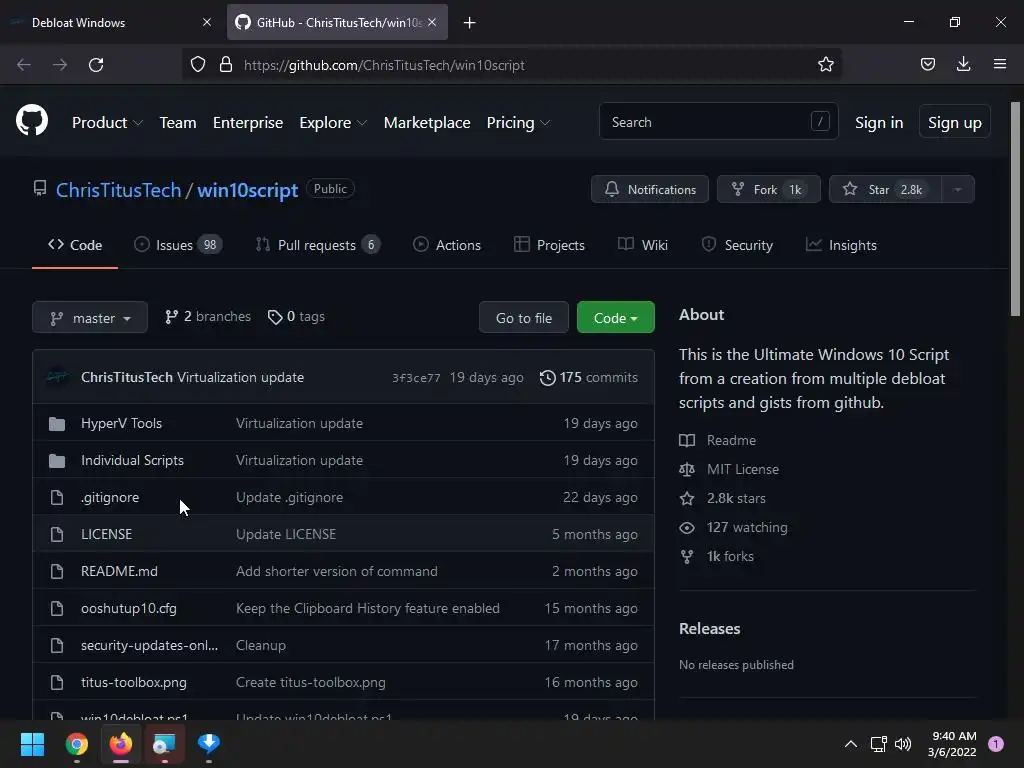Screen dimensions: 1024x768
Task: Open the Product menu
Action: pyautogui.click(x=107, y=123)
